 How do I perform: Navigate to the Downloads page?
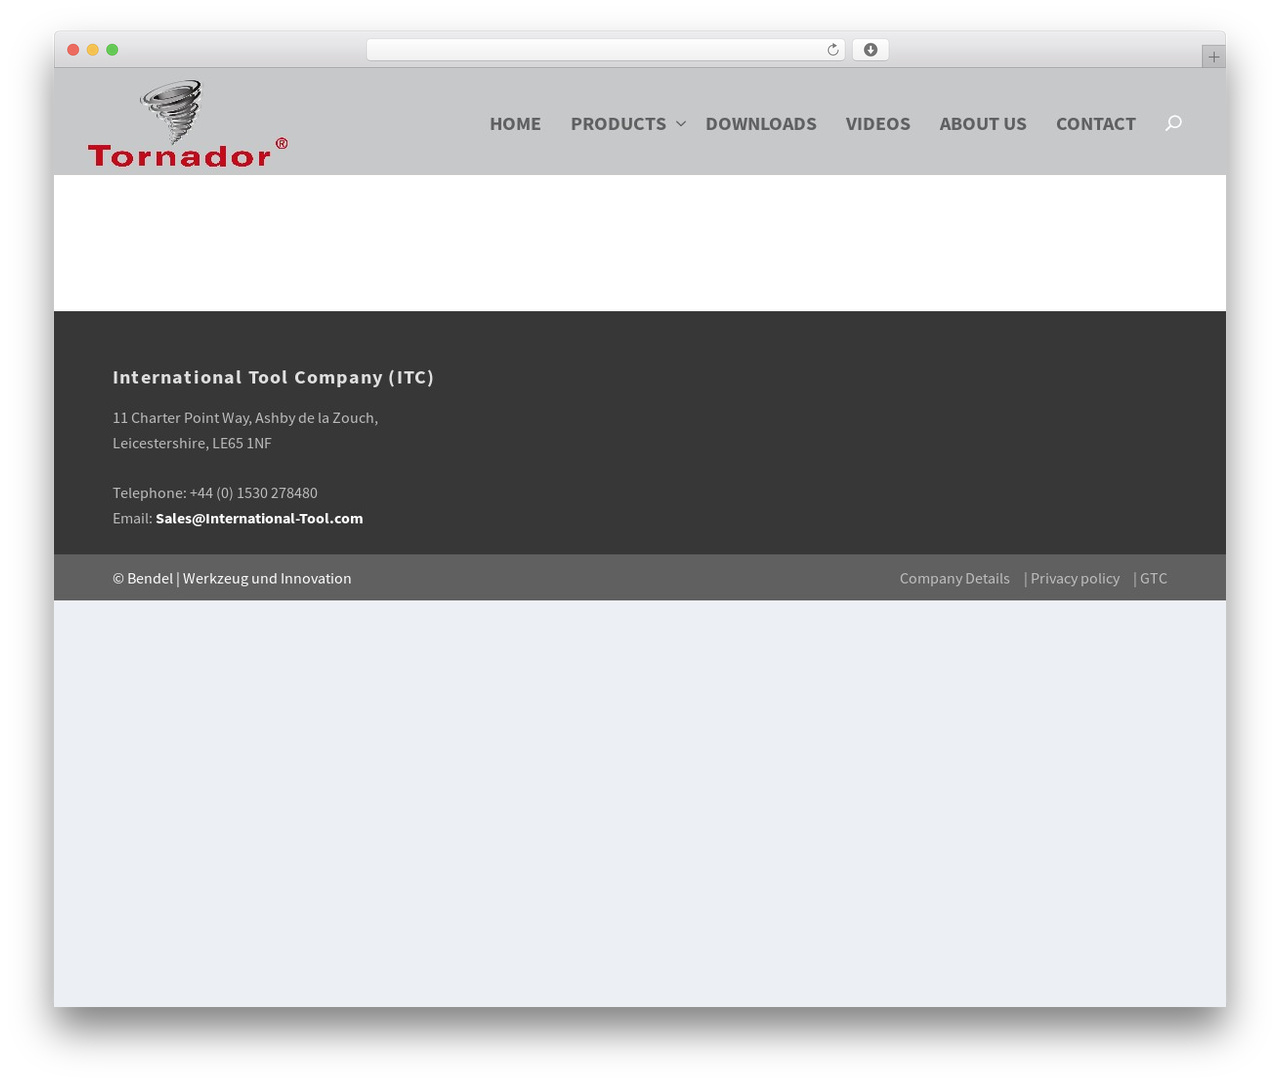[x=761, y=123]
